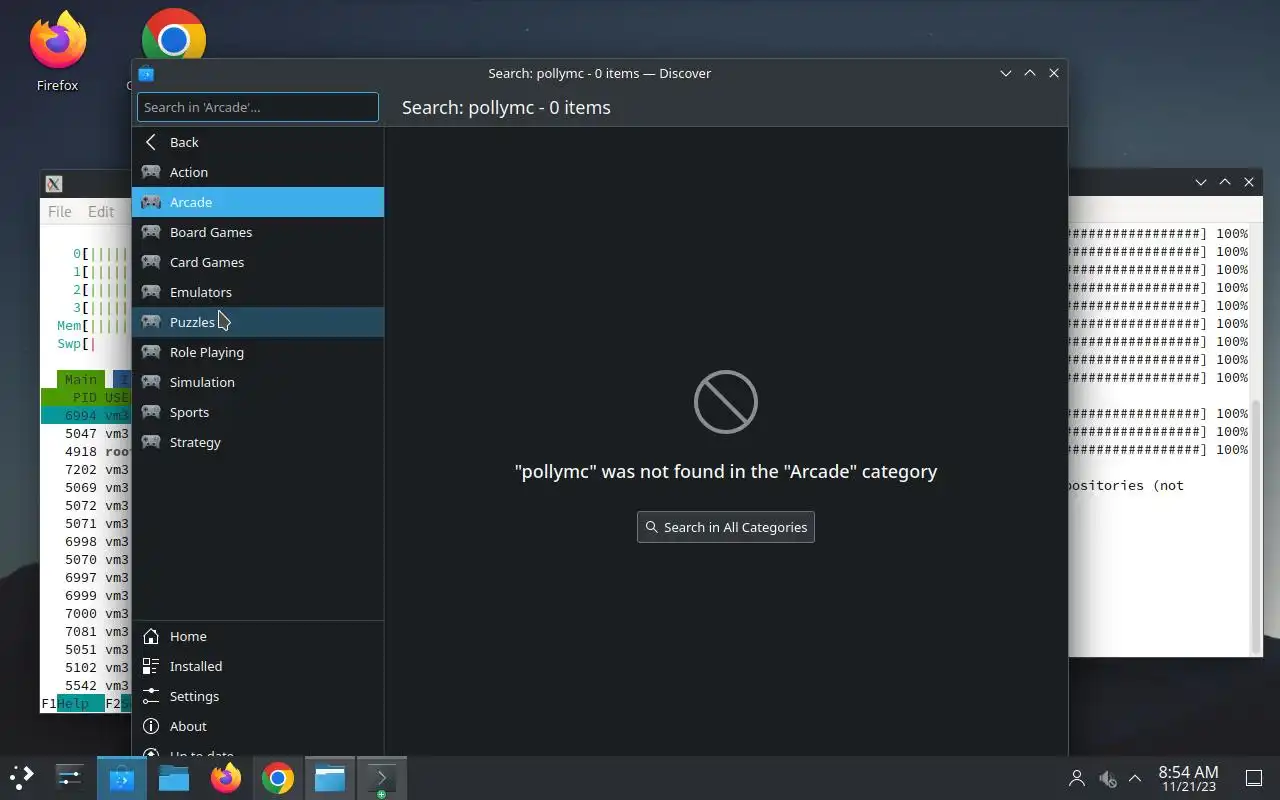Viewport: 1280px width, 800px height.
Task: Click the gamepad icon beside Action
Action: coord(151,172)
